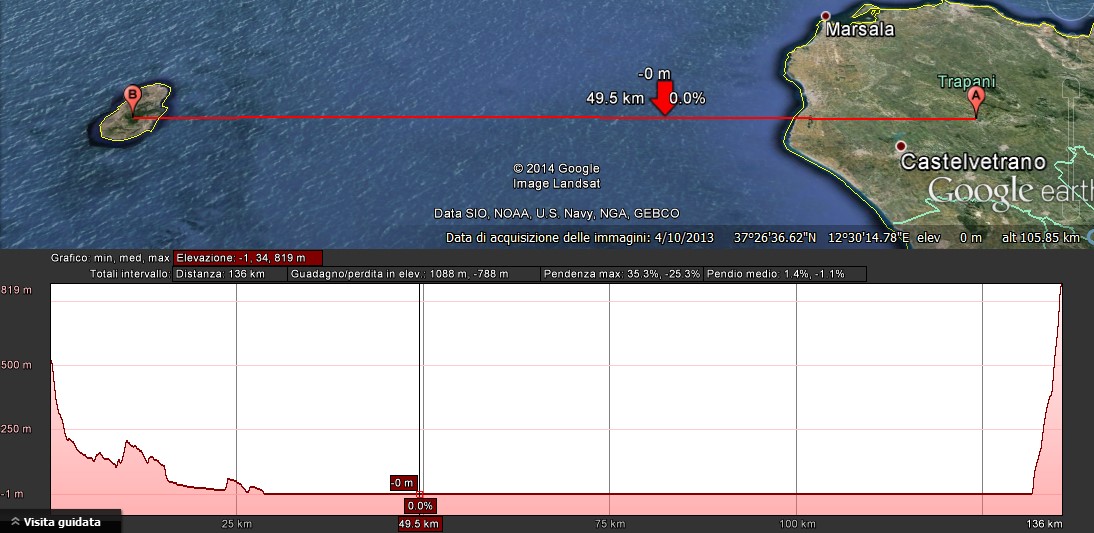The image size is (1094, 533).
Task: Click the imagery acquisition date text
Action: [x=580, y=239]
